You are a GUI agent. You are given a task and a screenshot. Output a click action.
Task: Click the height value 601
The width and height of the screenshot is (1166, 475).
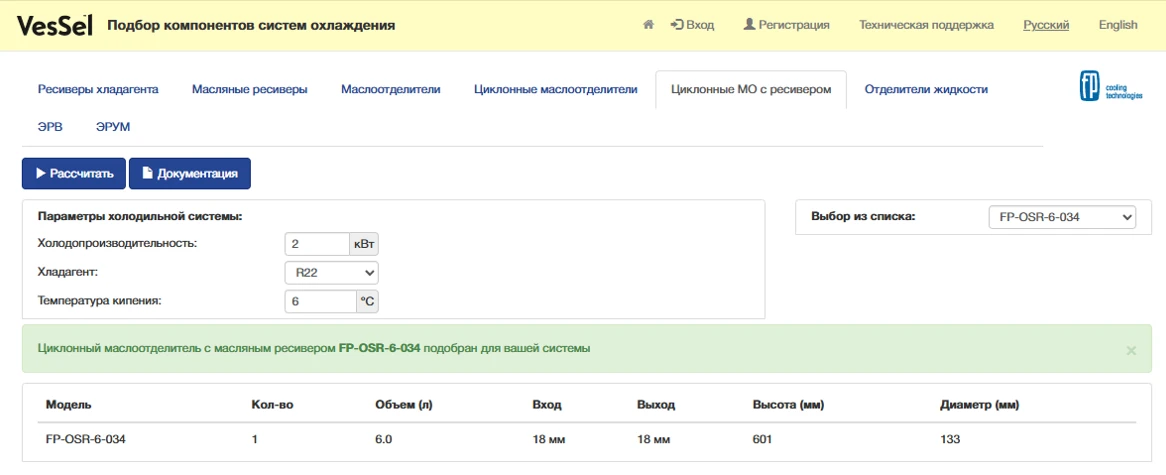pos(762,439)
